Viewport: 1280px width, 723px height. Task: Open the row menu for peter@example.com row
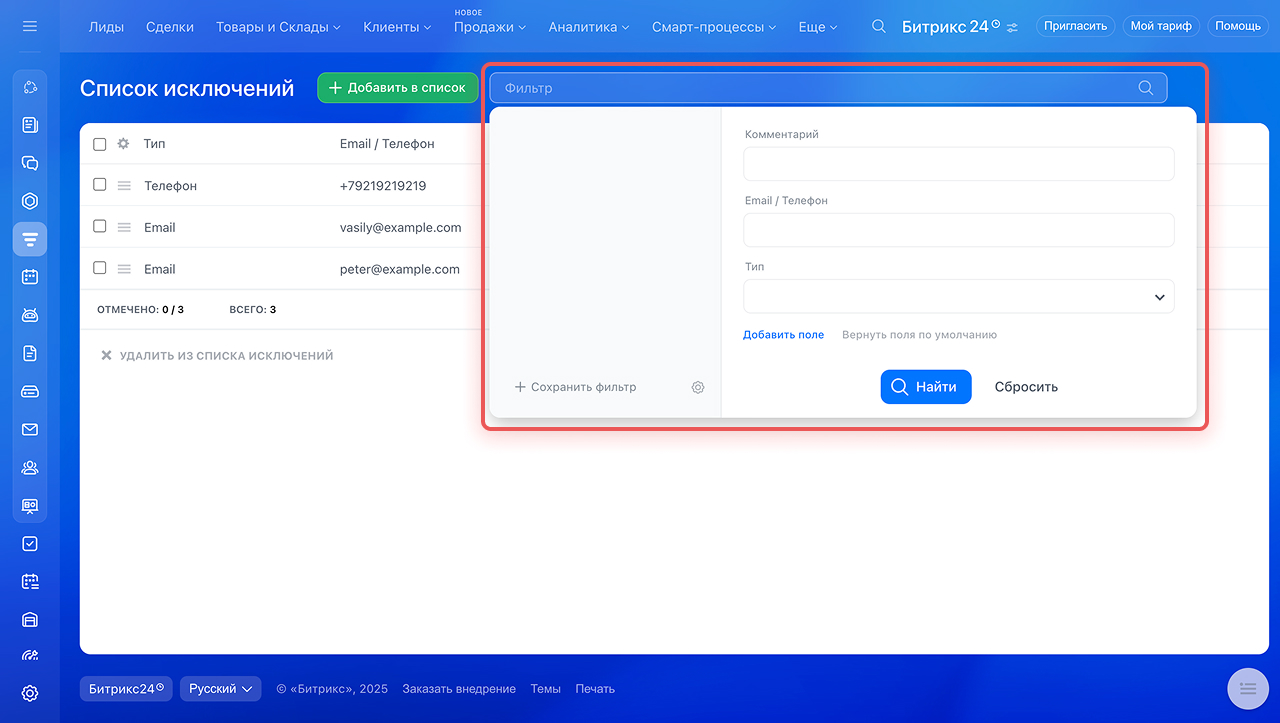124,269
